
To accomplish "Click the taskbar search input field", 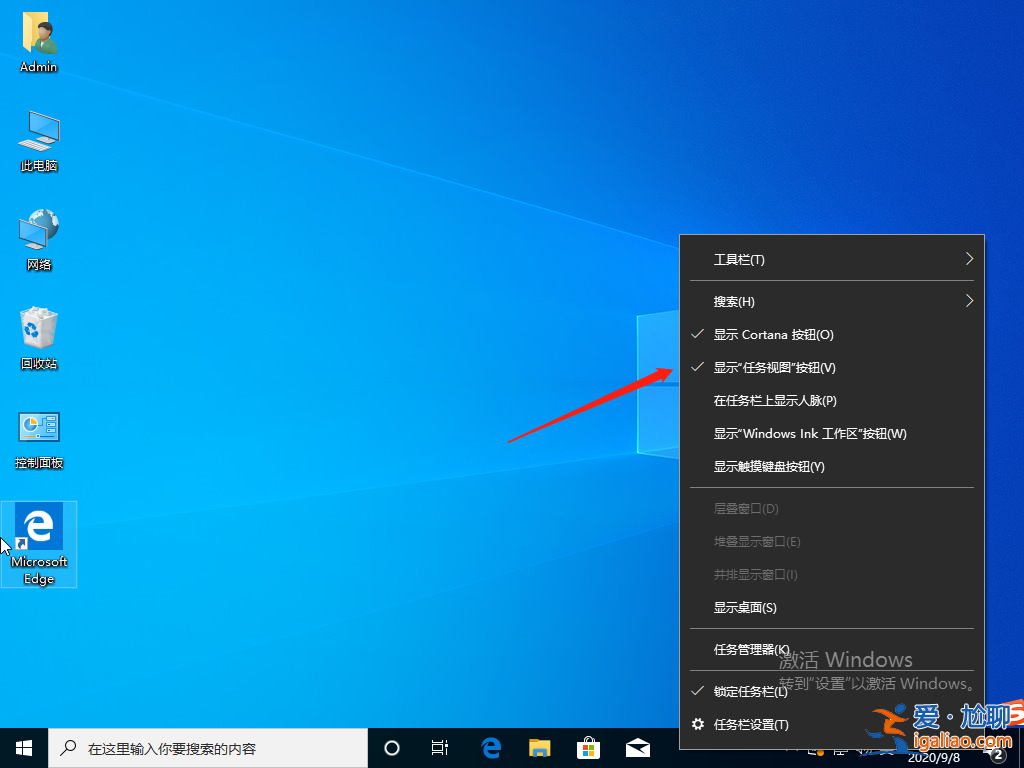I will [200, 747].
